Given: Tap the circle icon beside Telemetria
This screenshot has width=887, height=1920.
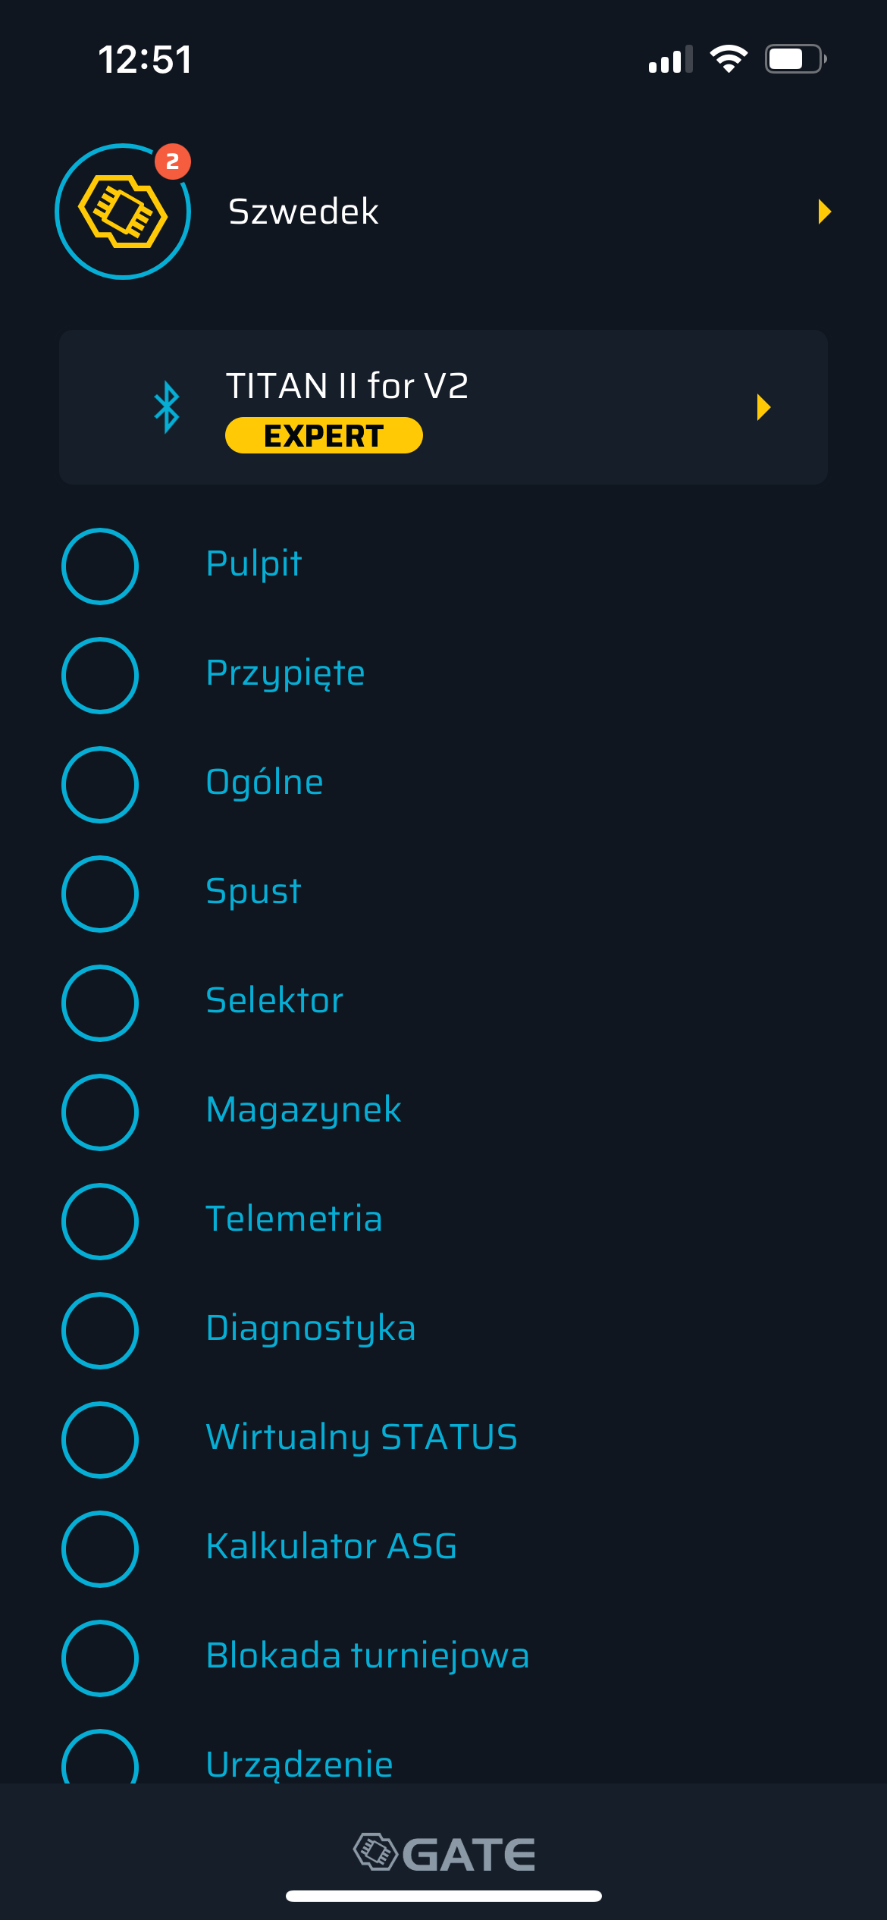Looking at the screenshot, I should tap(100, 1220).
